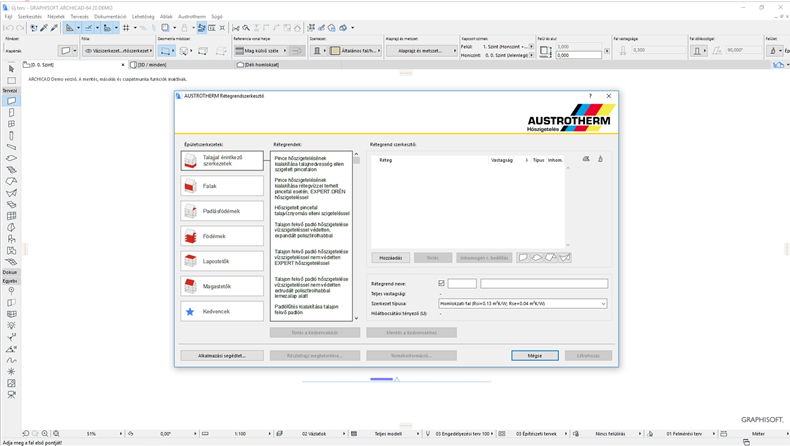Select the Marquee tool in toolbox
The image size is (790, 446).
[11, 80]
